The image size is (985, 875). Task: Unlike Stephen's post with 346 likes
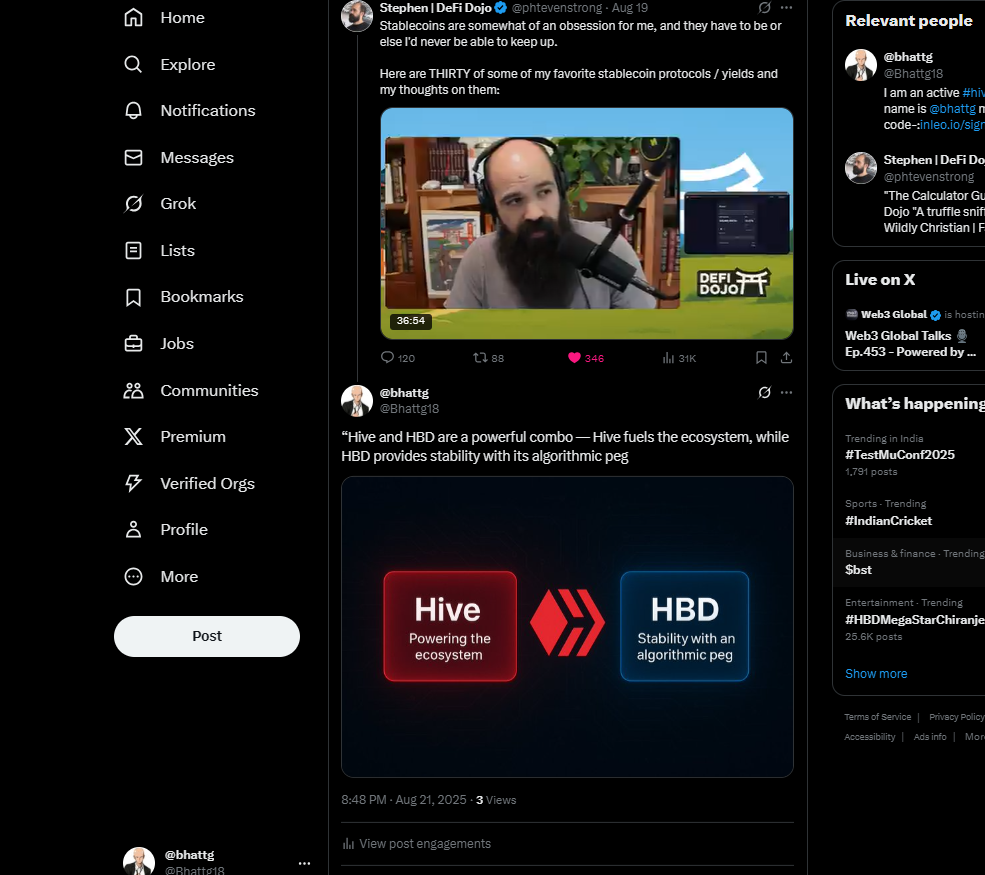tap(585, 358)
